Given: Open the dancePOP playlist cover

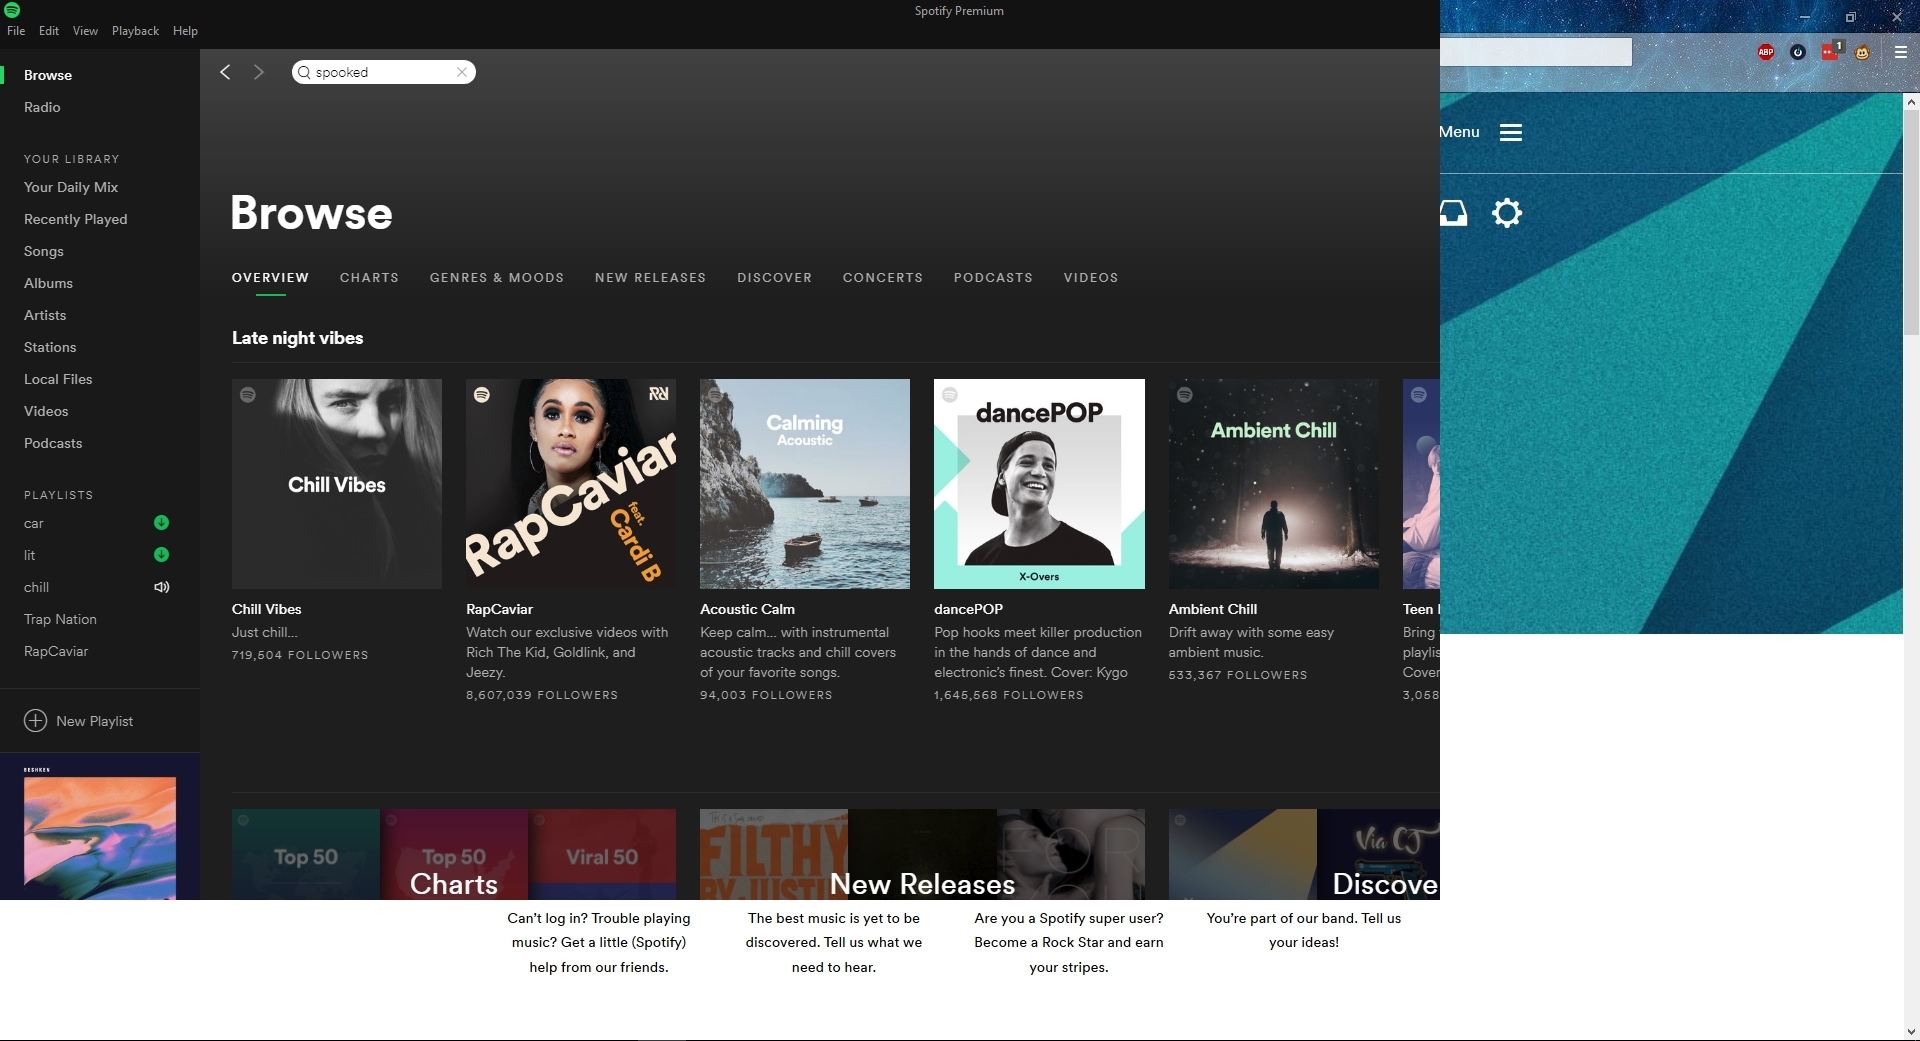Looking at the screenshot, I should pos(1039,484).
